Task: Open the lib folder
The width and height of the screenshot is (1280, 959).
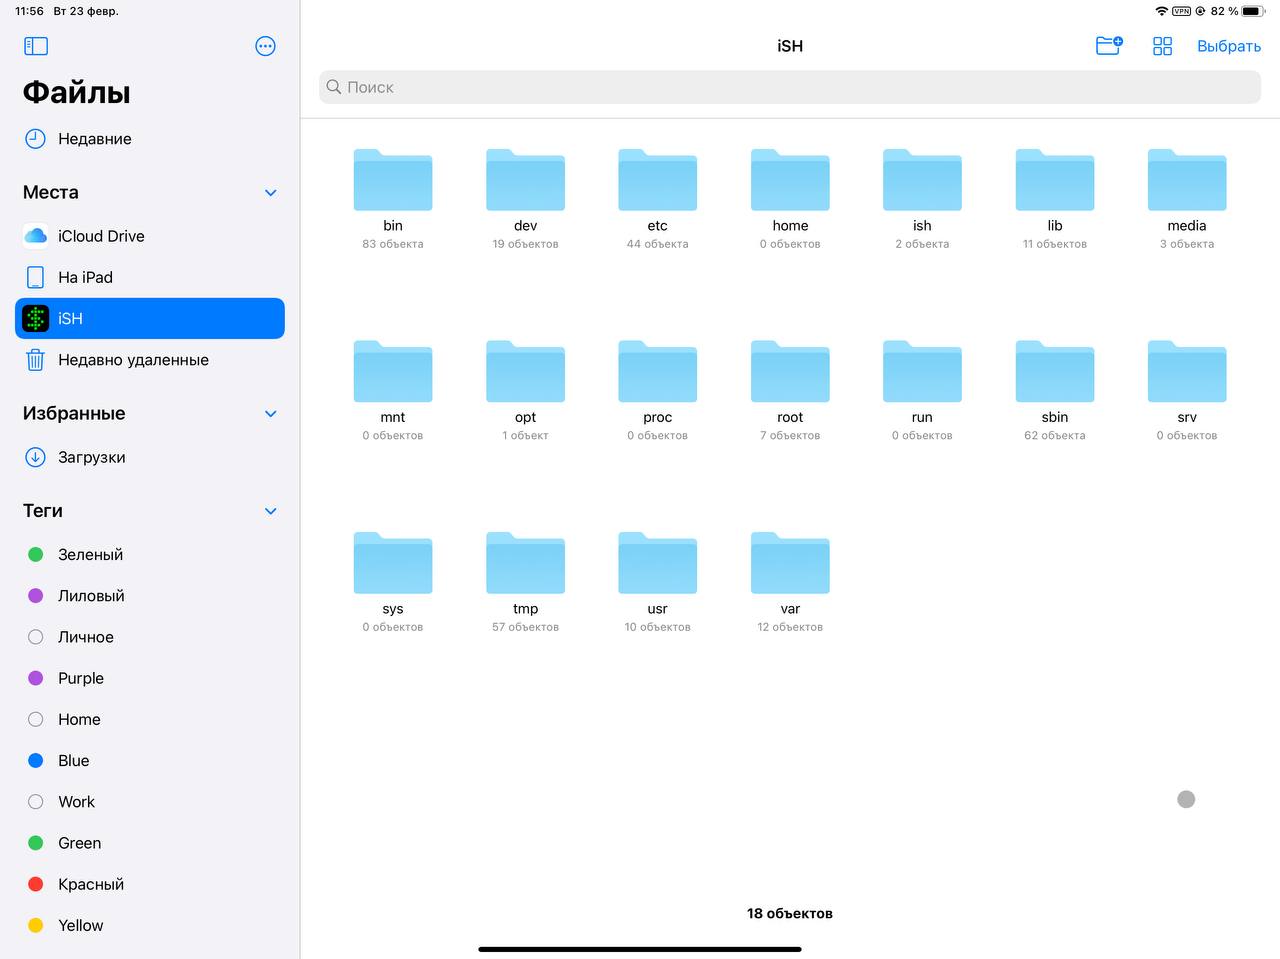Action: point(1055,180)
